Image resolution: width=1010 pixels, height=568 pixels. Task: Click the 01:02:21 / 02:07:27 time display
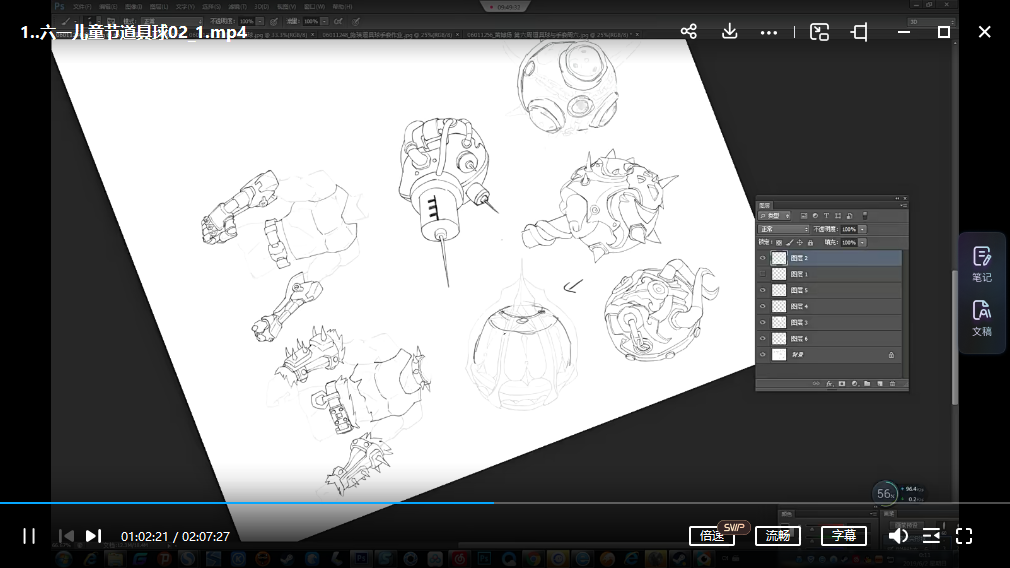pyautogui.click(x=175, y=536)
